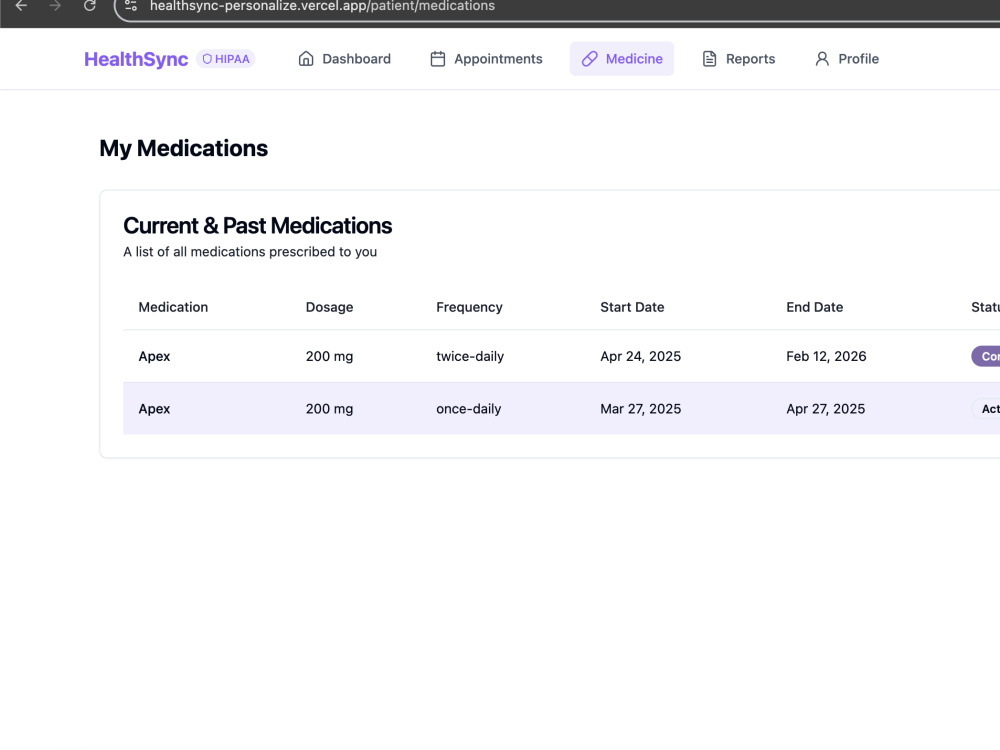Go to the Reports nav item
The image size is (1000, 750).
(739, 59)
